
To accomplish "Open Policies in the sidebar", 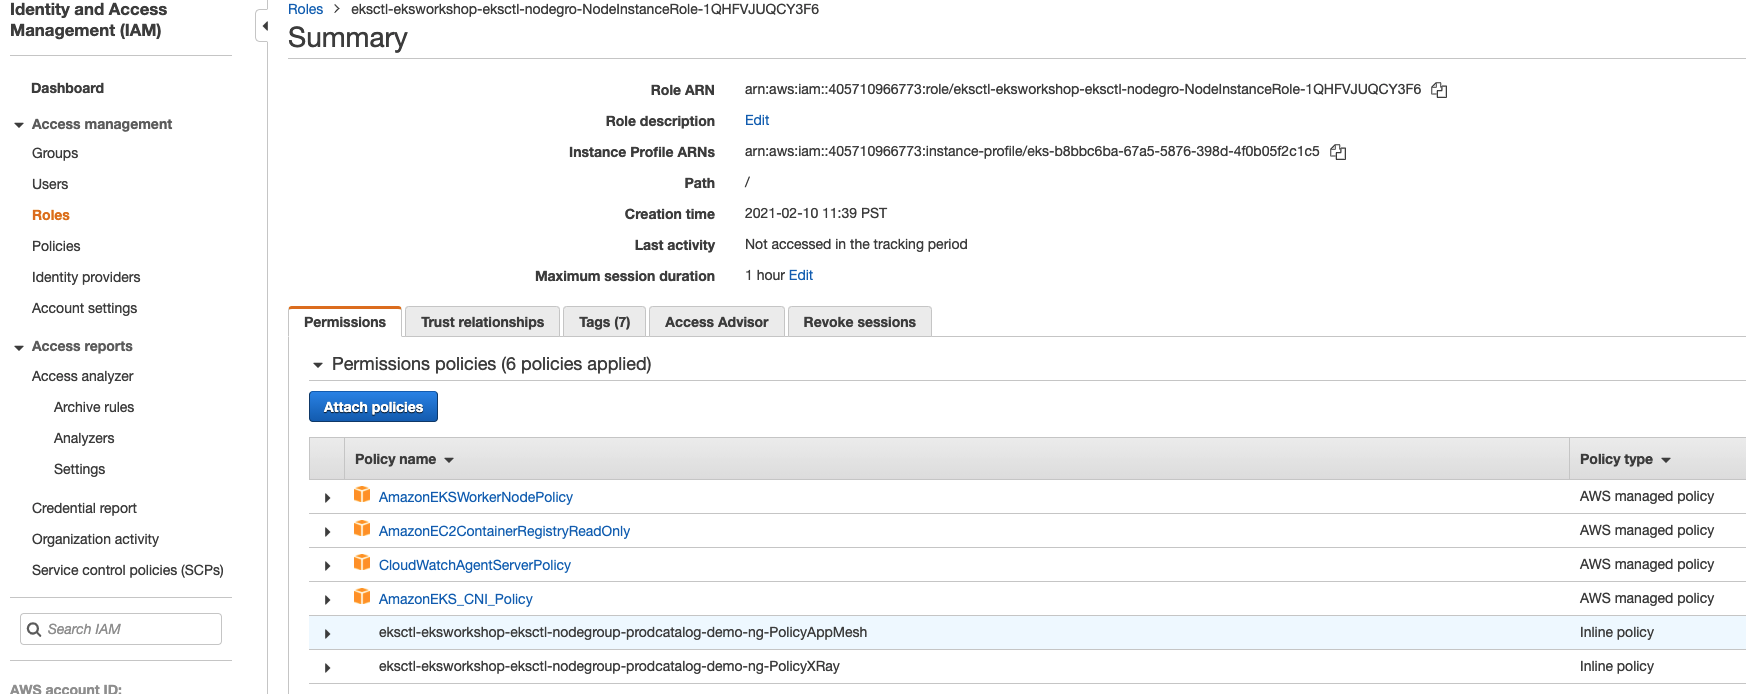I will click(56, 246).
